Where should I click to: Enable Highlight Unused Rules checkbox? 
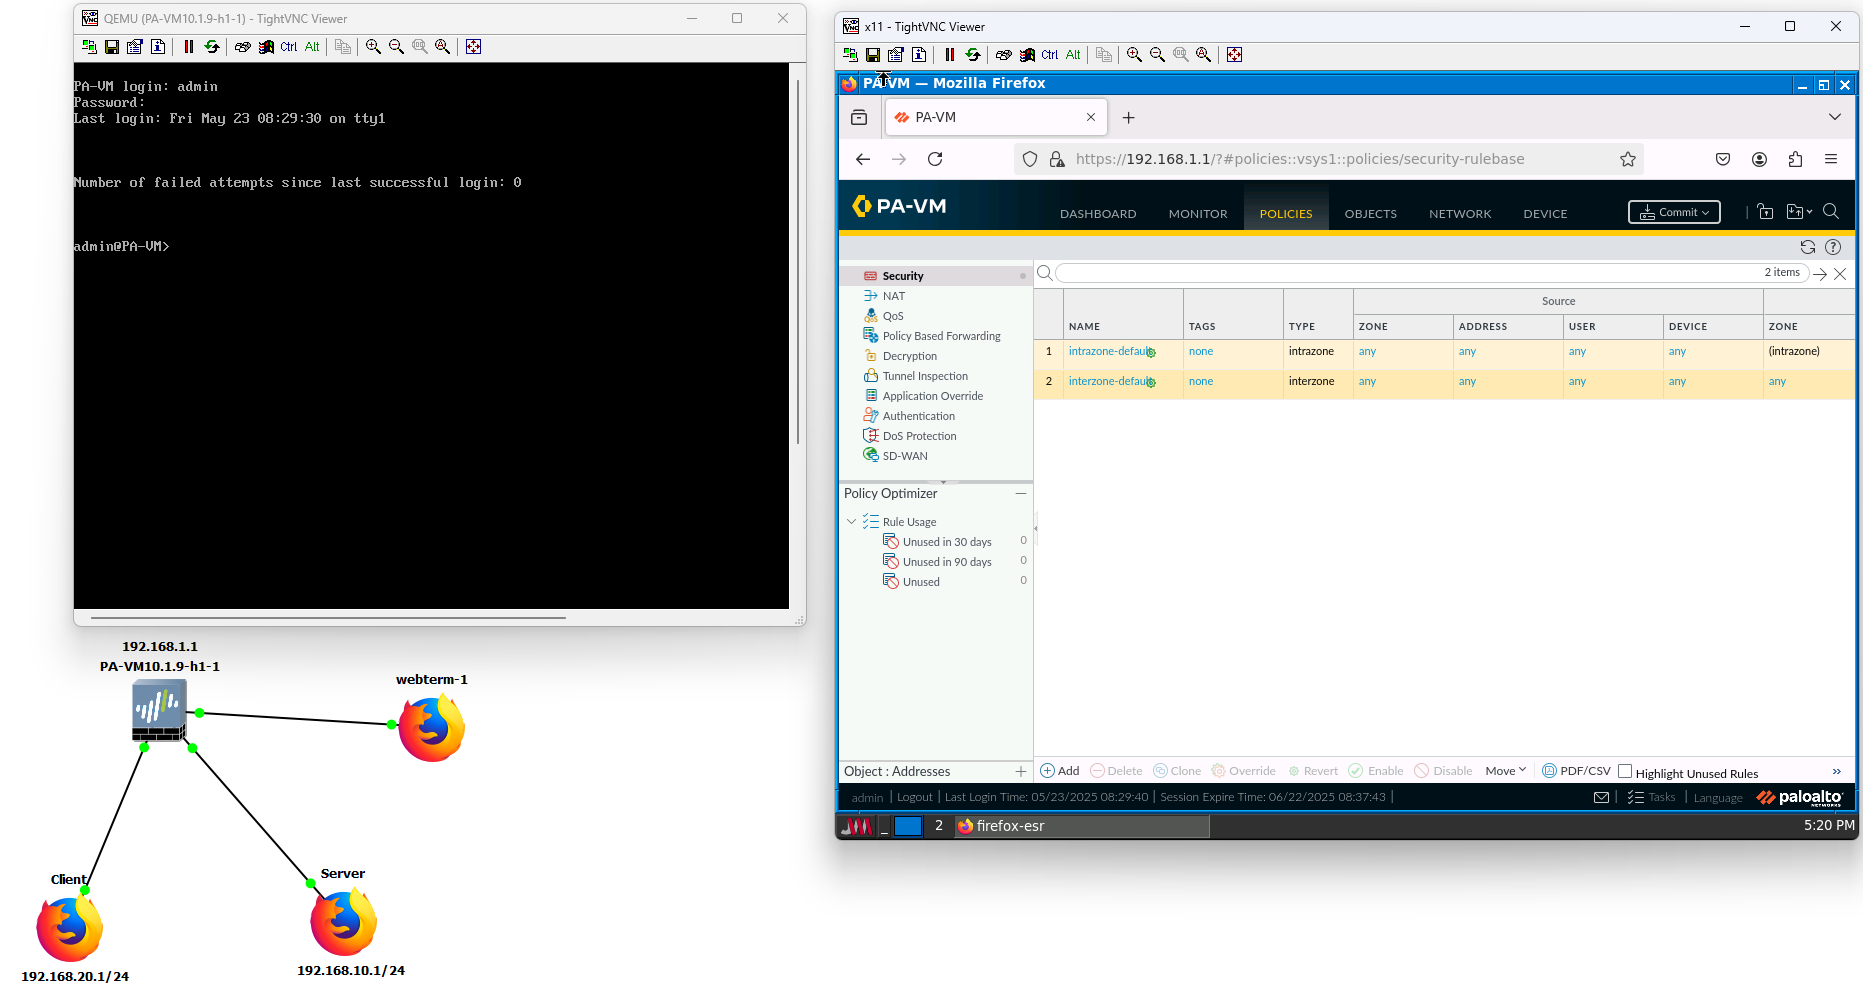(x=1625, y=771)
